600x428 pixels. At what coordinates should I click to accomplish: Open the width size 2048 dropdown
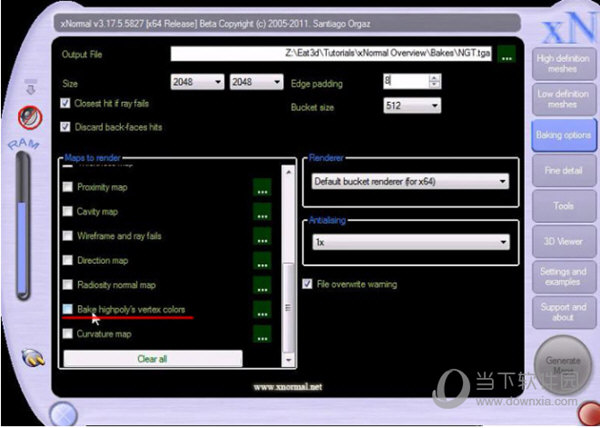pyautogui.click(x=197, y=82)
